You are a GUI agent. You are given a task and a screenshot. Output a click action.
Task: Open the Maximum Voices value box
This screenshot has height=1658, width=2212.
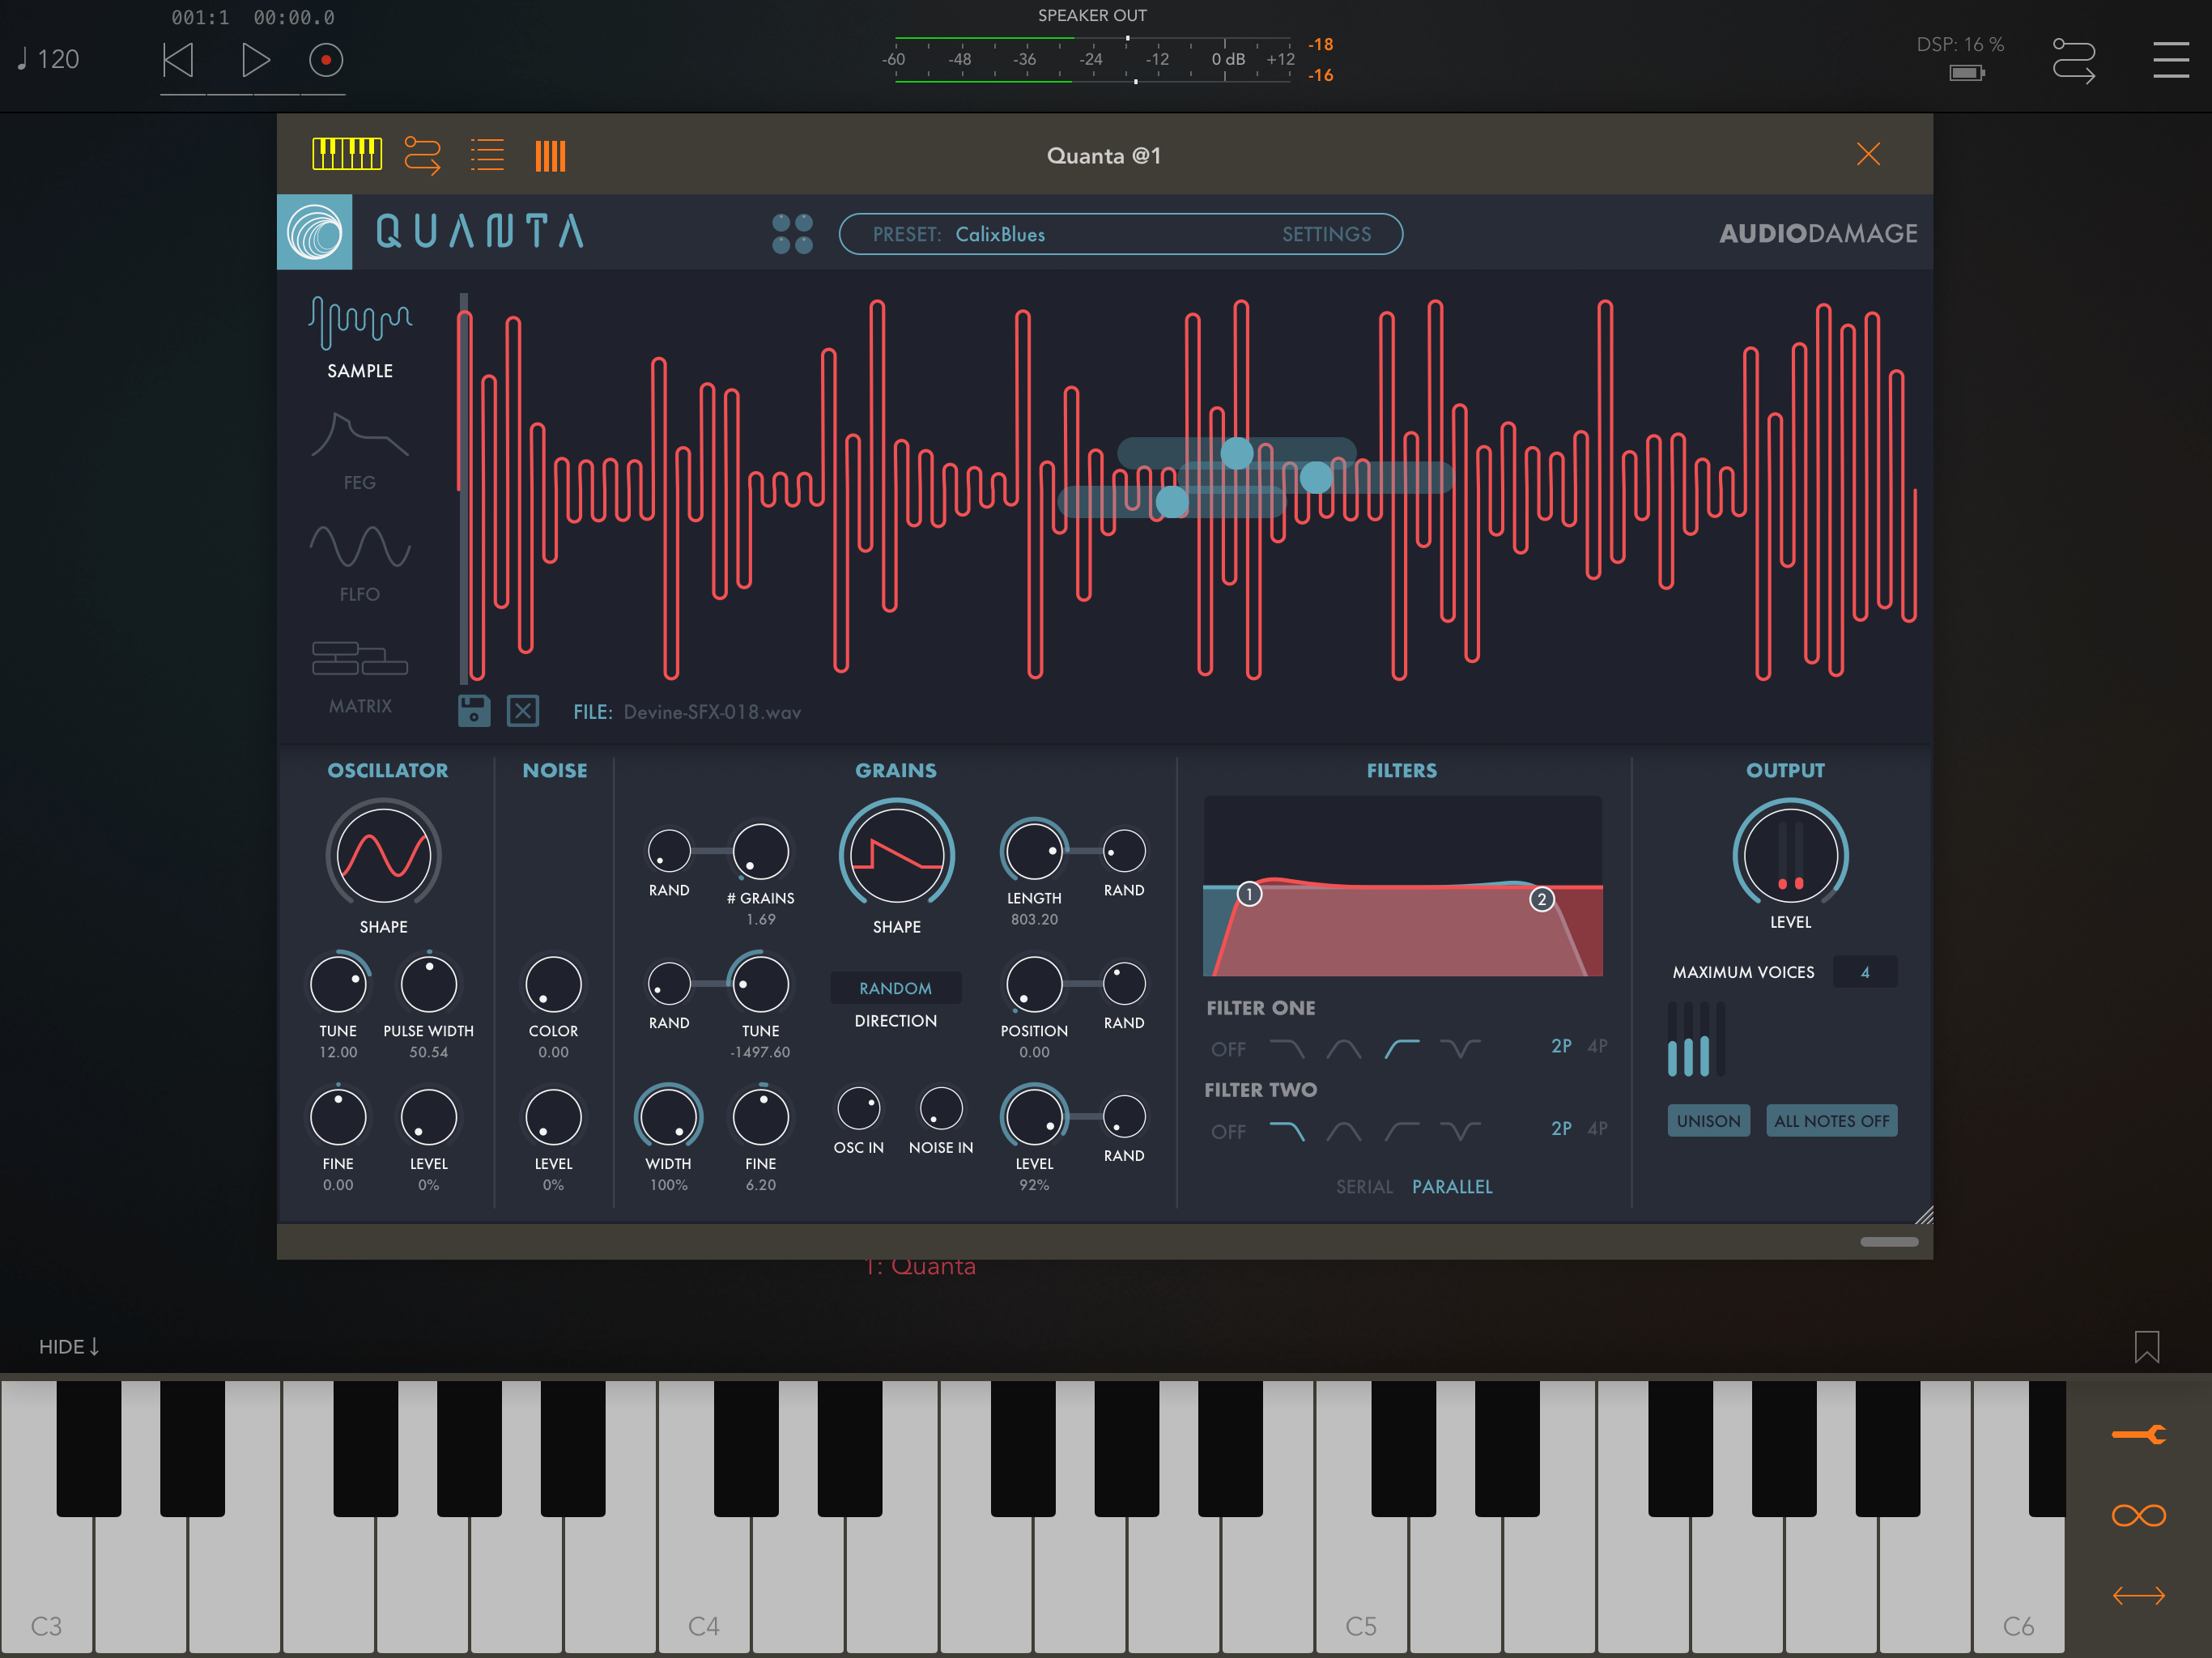click(1864, 972)
